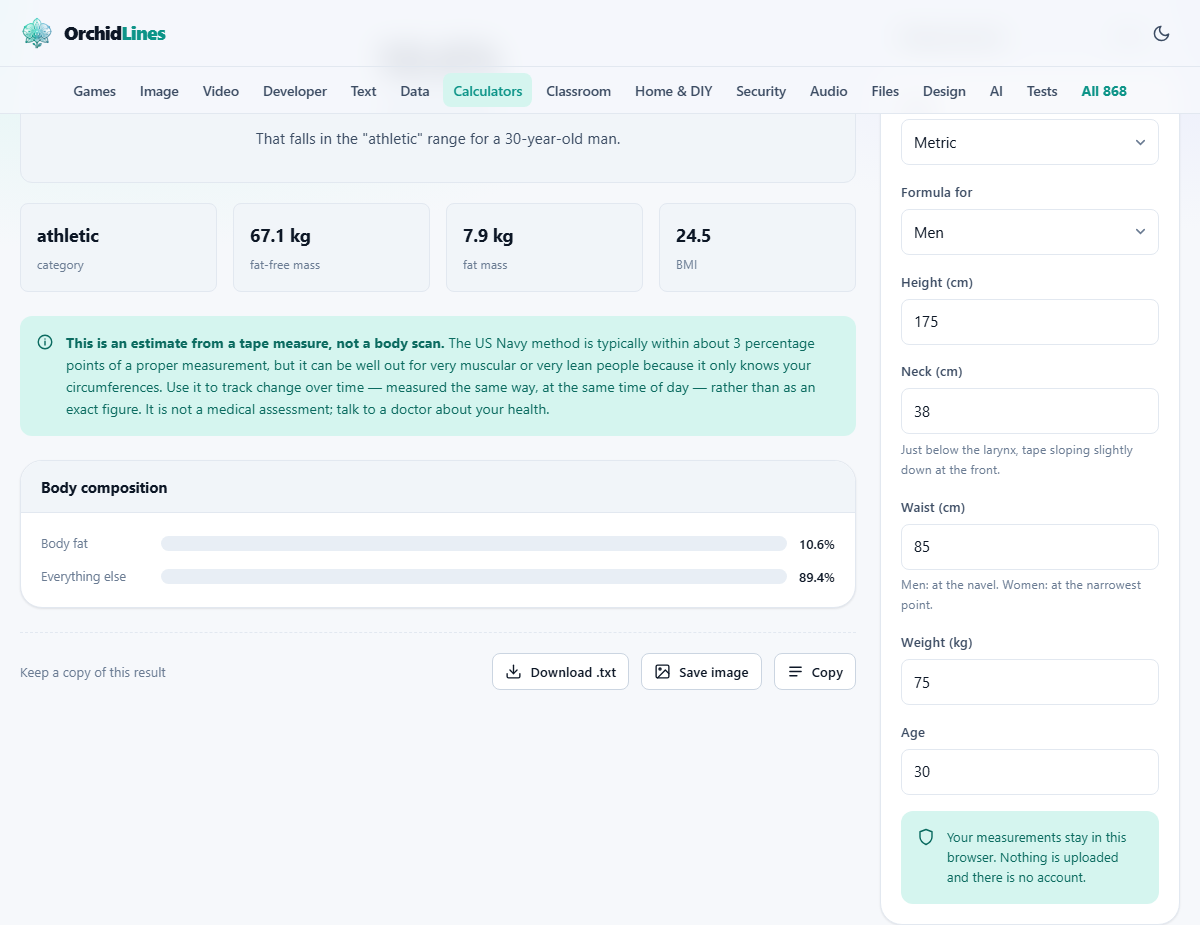Viewport: 1200px width, 925px height.
Task: Click the "Keep a copy of this result" text
Action: [x=93, y=672]
